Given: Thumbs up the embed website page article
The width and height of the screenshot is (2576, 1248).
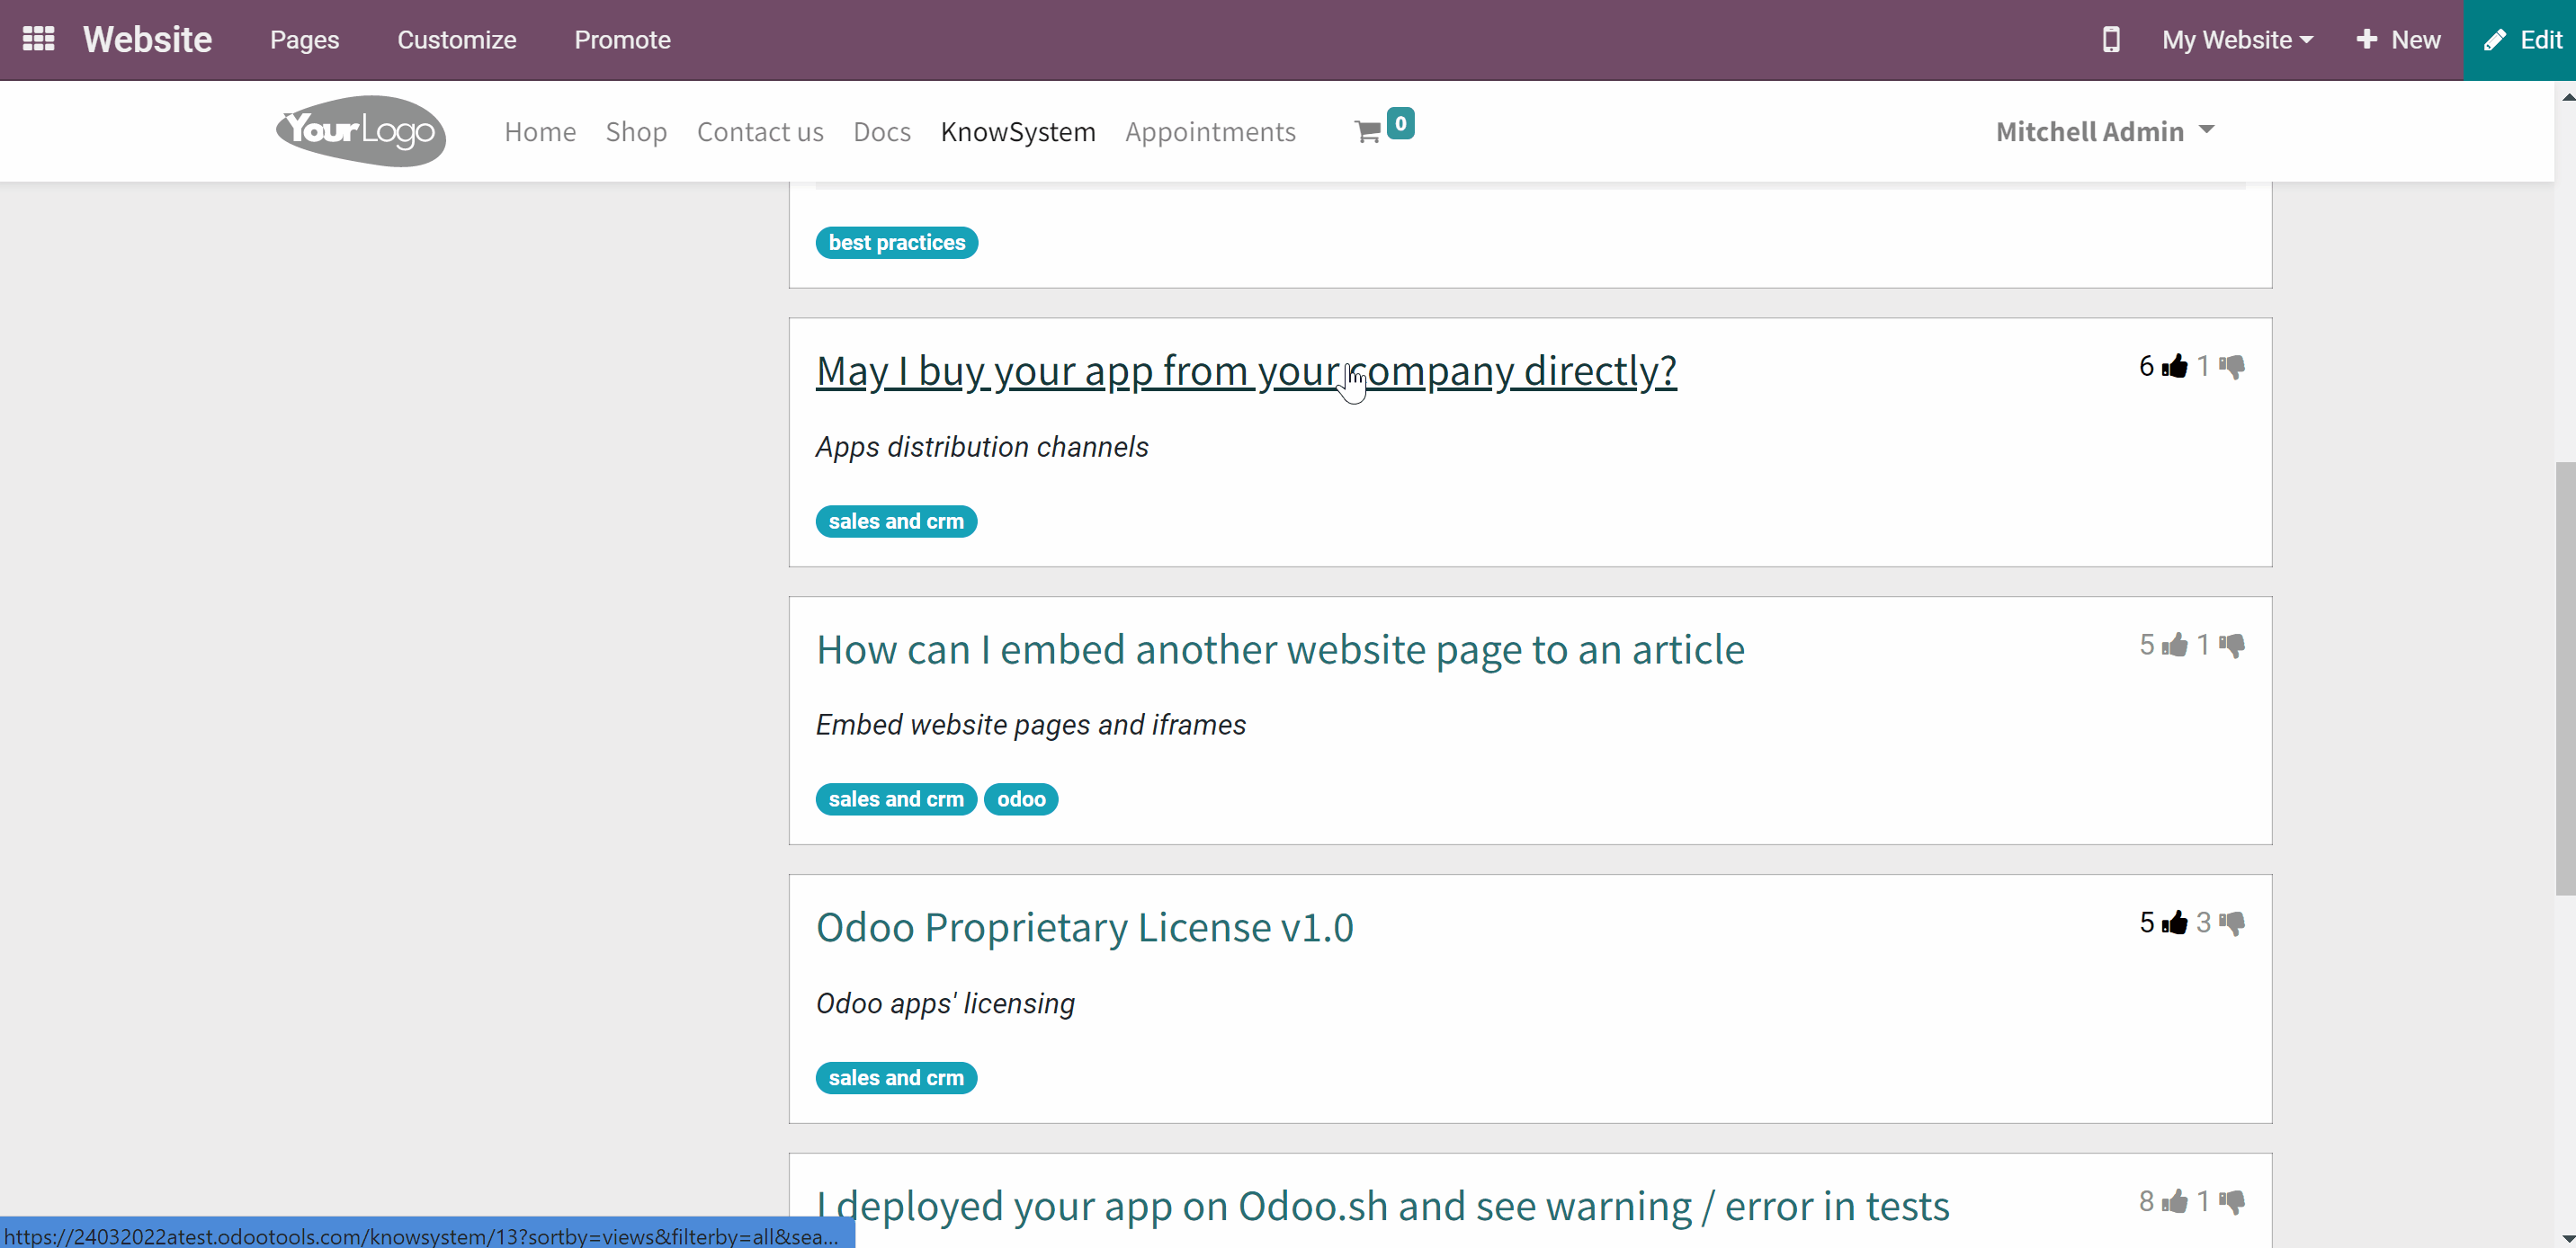Looking at the screenshot, I should [x=2174, y=645].
